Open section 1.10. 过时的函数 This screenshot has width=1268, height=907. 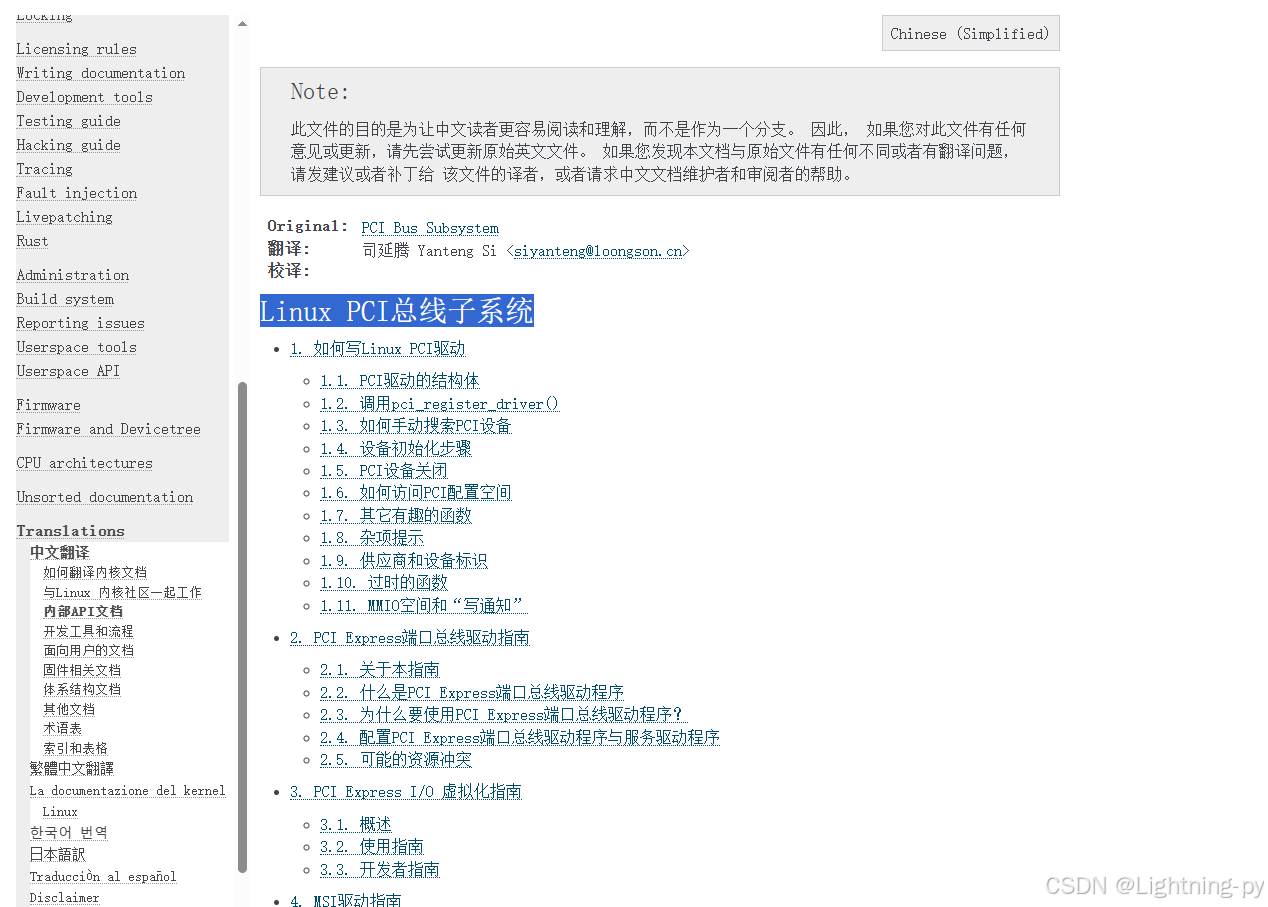pos(384,582)
